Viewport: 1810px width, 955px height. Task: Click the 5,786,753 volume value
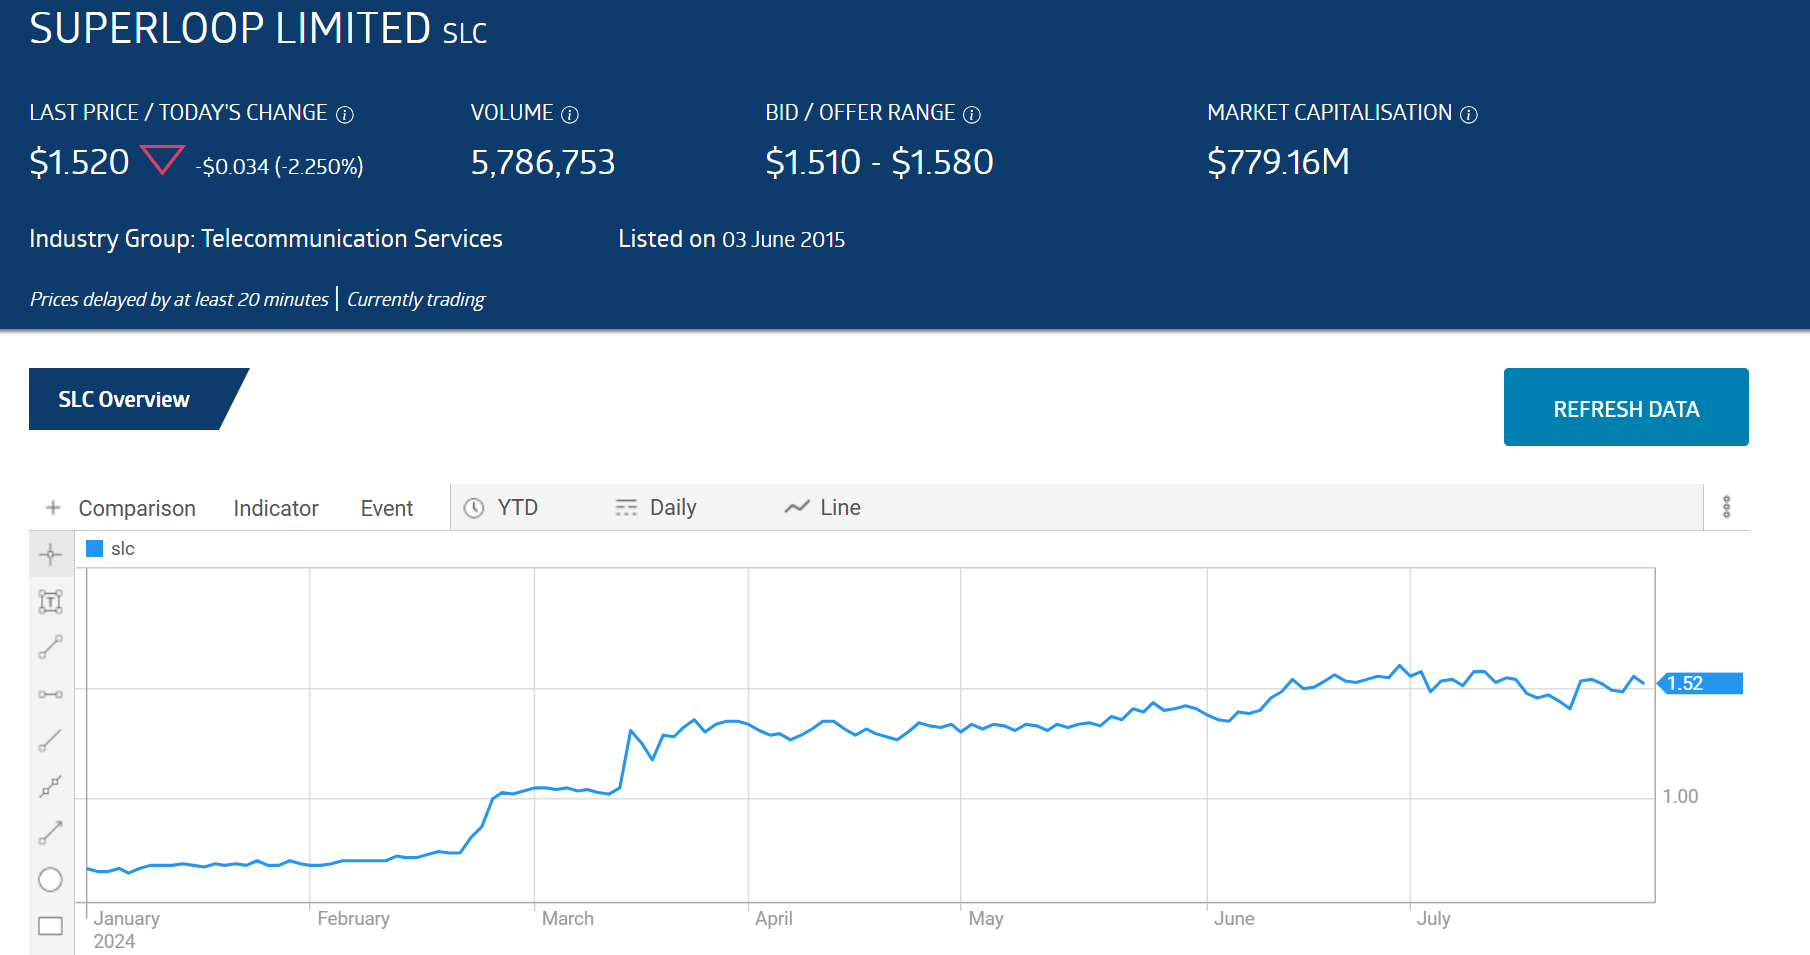(543, 162)
